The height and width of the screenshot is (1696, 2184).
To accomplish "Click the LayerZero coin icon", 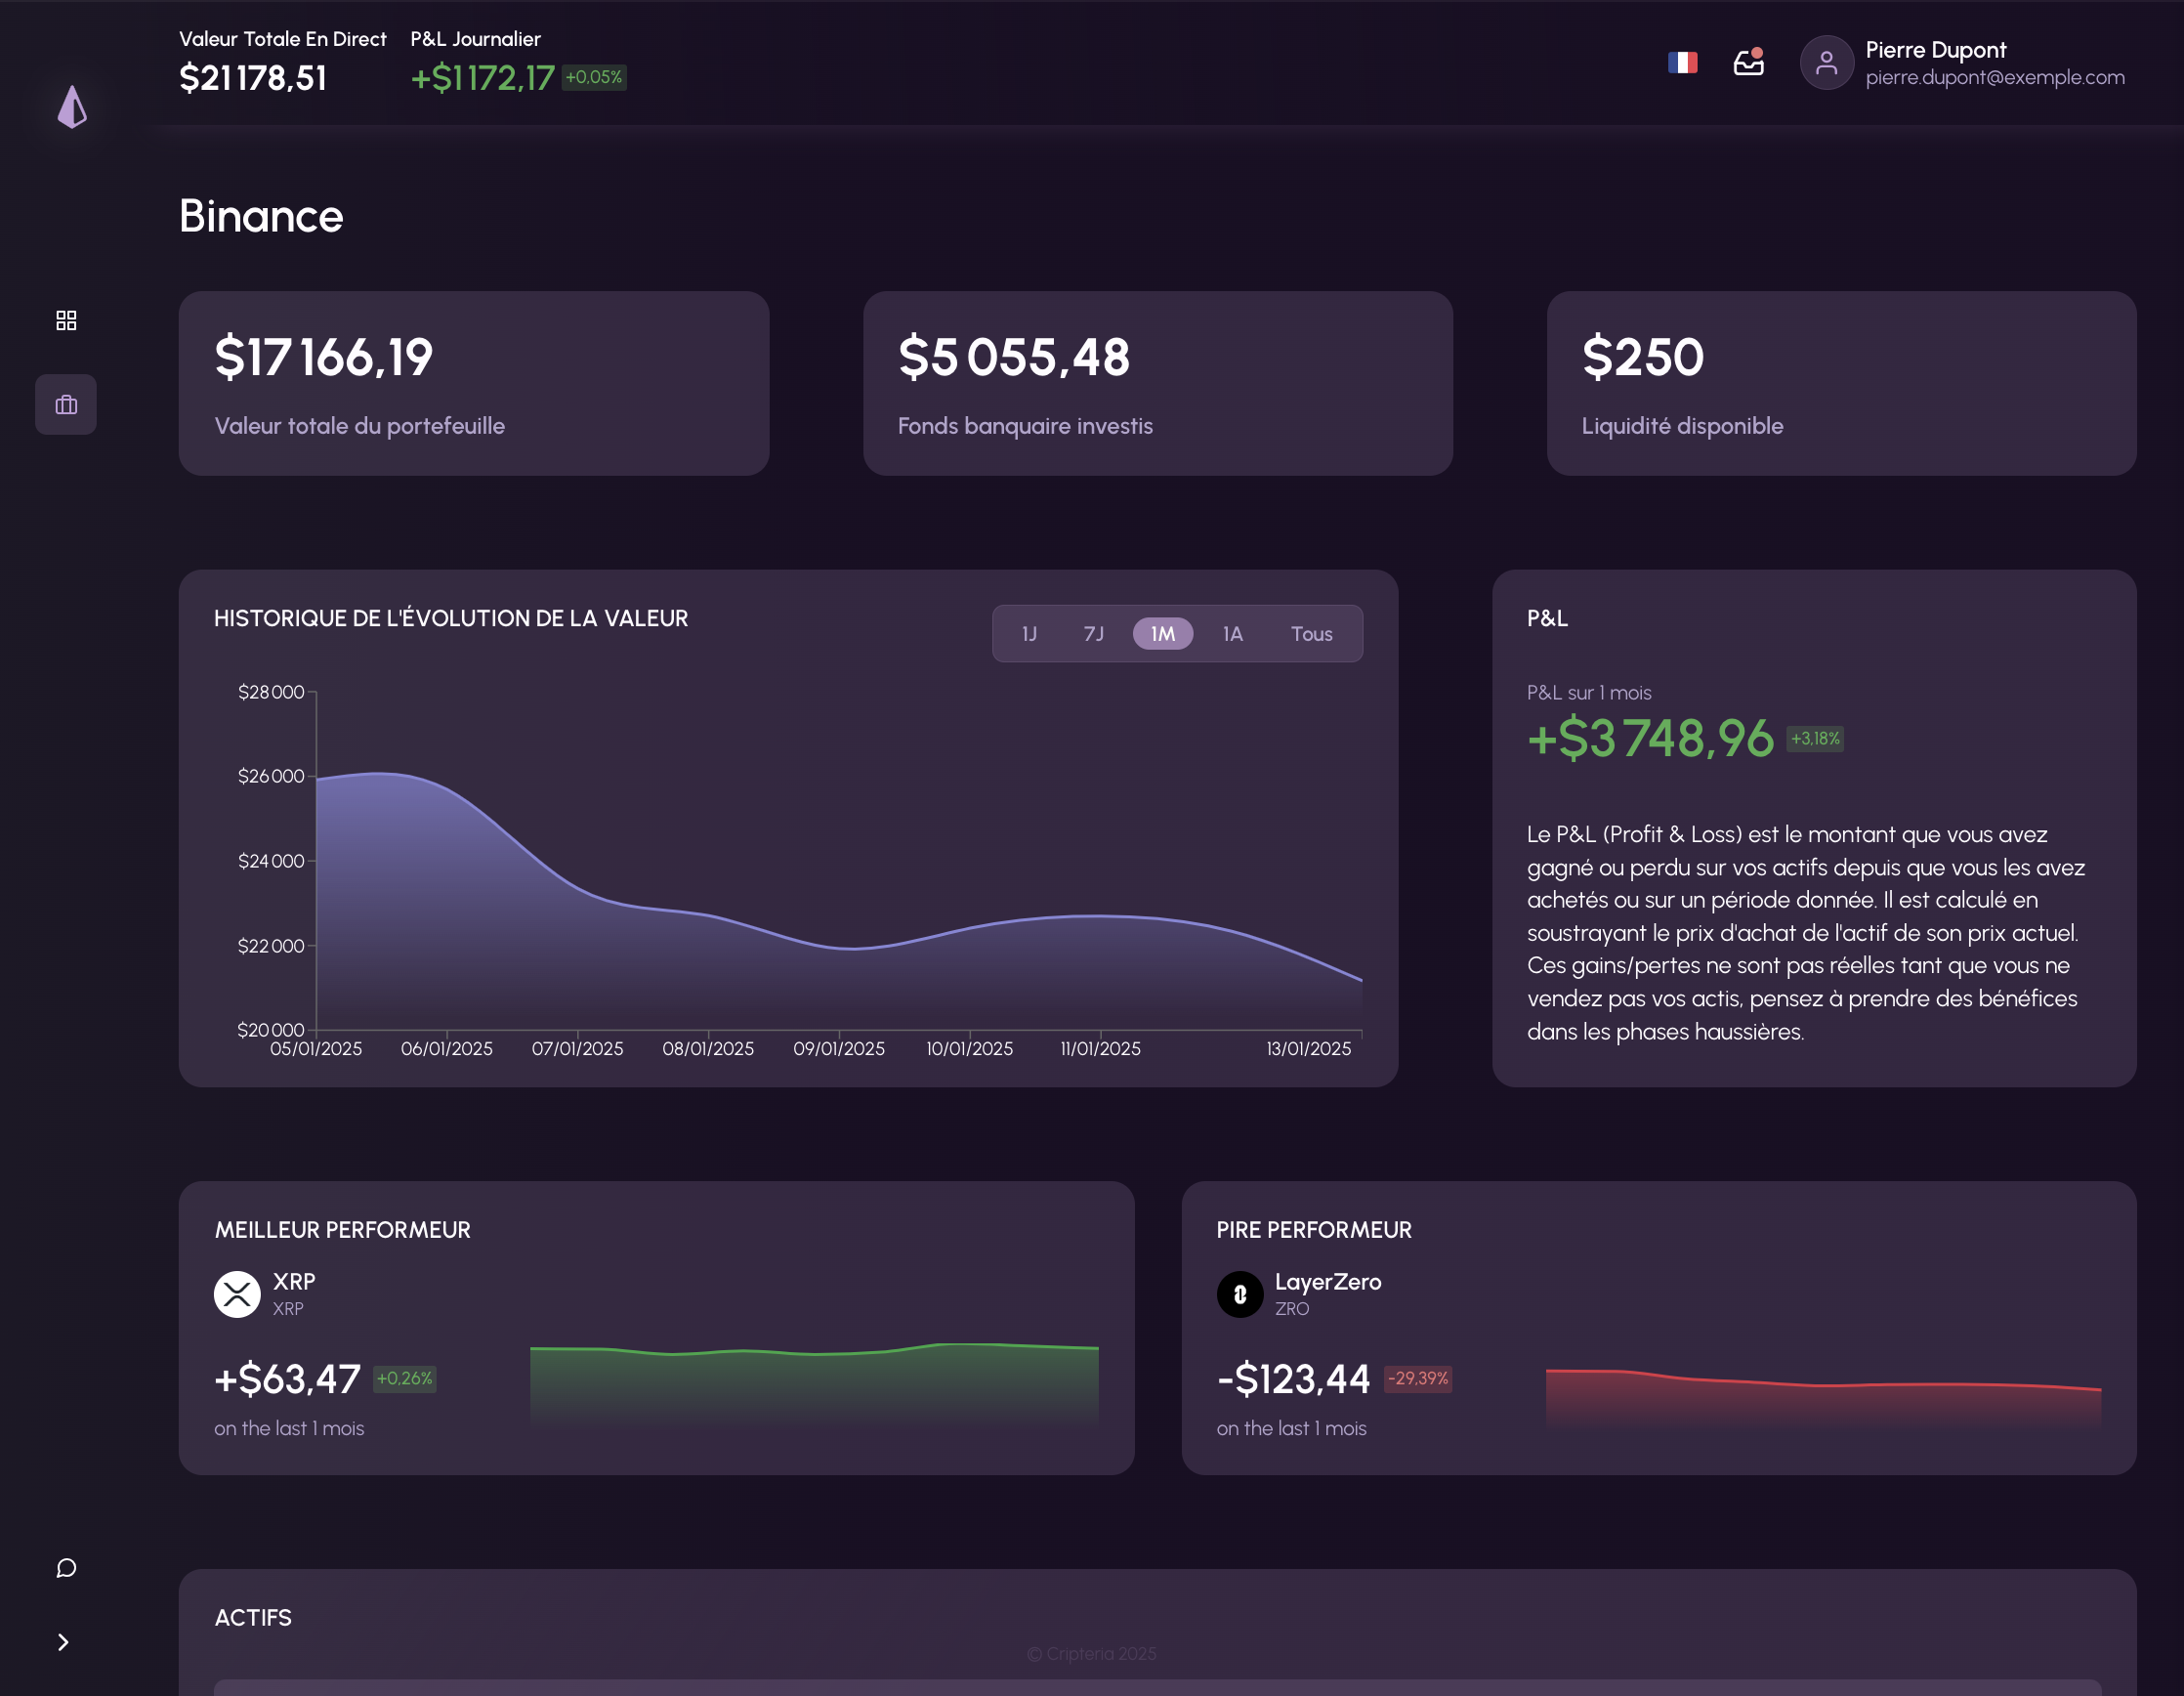I will coord(1240,1294).
